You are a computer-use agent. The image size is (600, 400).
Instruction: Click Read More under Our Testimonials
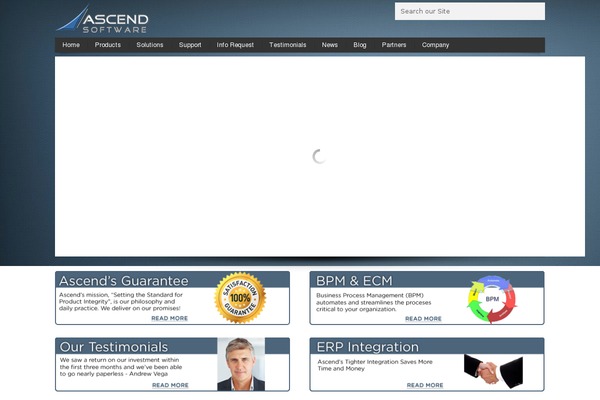[x=170, y=385]
